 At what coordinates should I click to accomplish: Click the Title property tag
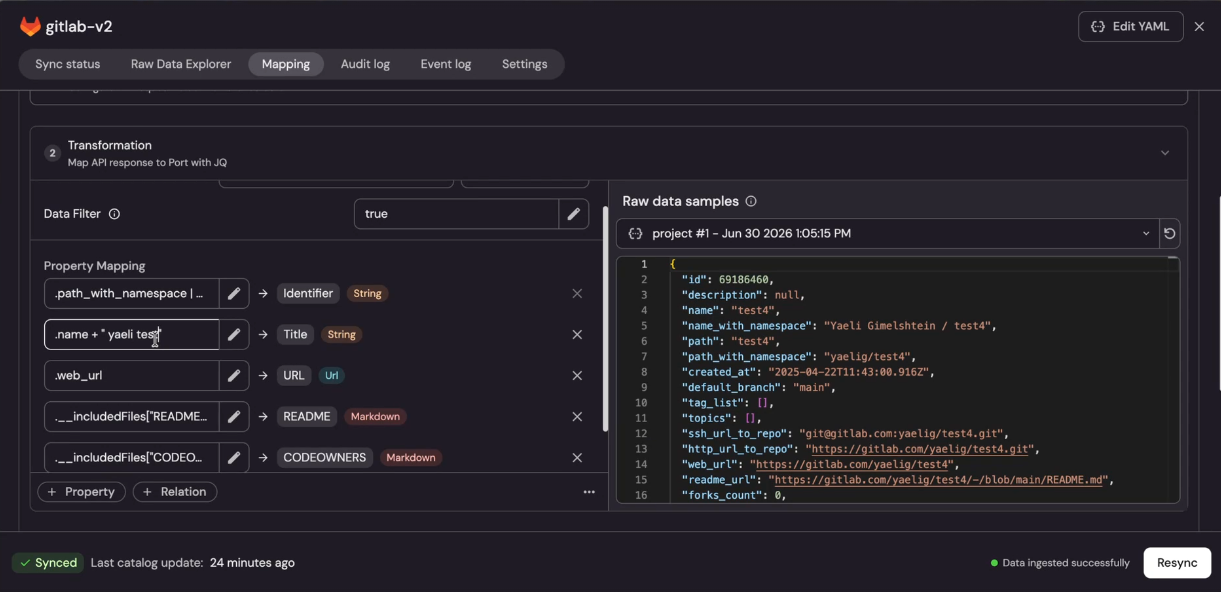295,335
